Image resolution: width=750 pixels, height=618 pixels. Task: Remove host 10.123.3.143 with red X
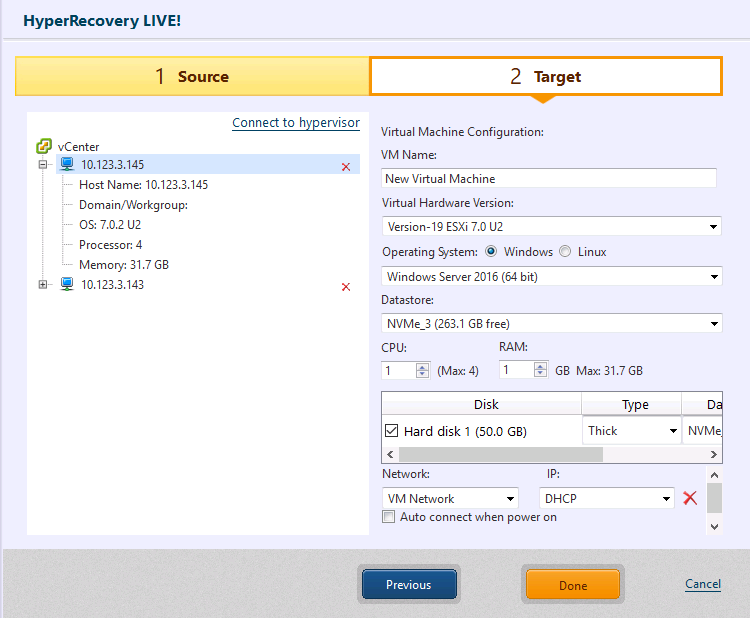tap(346, 287)
